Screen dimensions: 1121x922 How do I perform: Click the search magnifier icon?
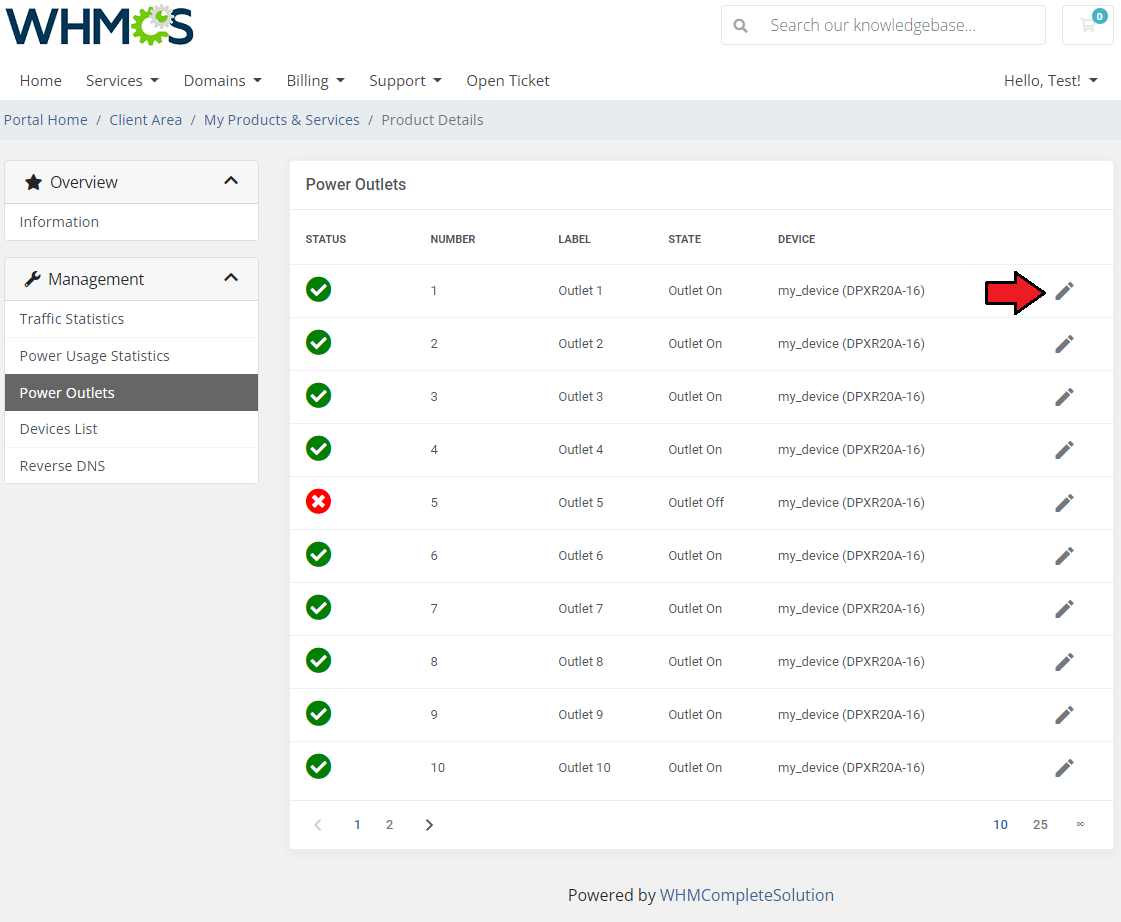[x=741, y=26]
